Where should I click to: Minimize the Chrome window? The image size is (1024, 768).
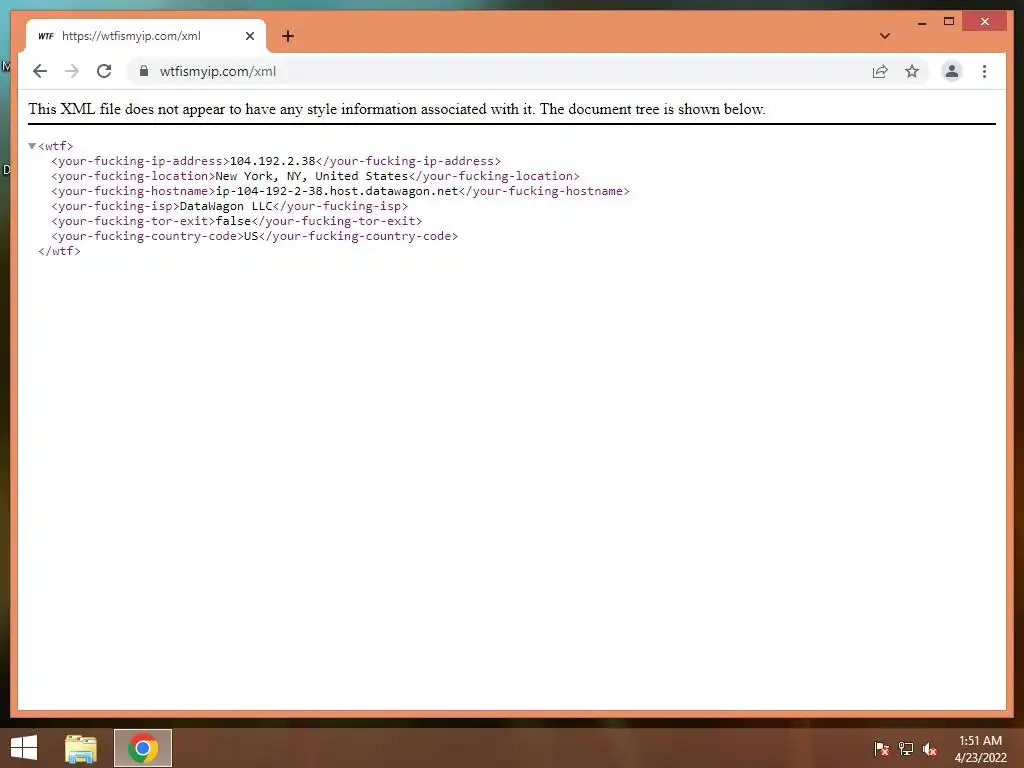click(921, 22)
